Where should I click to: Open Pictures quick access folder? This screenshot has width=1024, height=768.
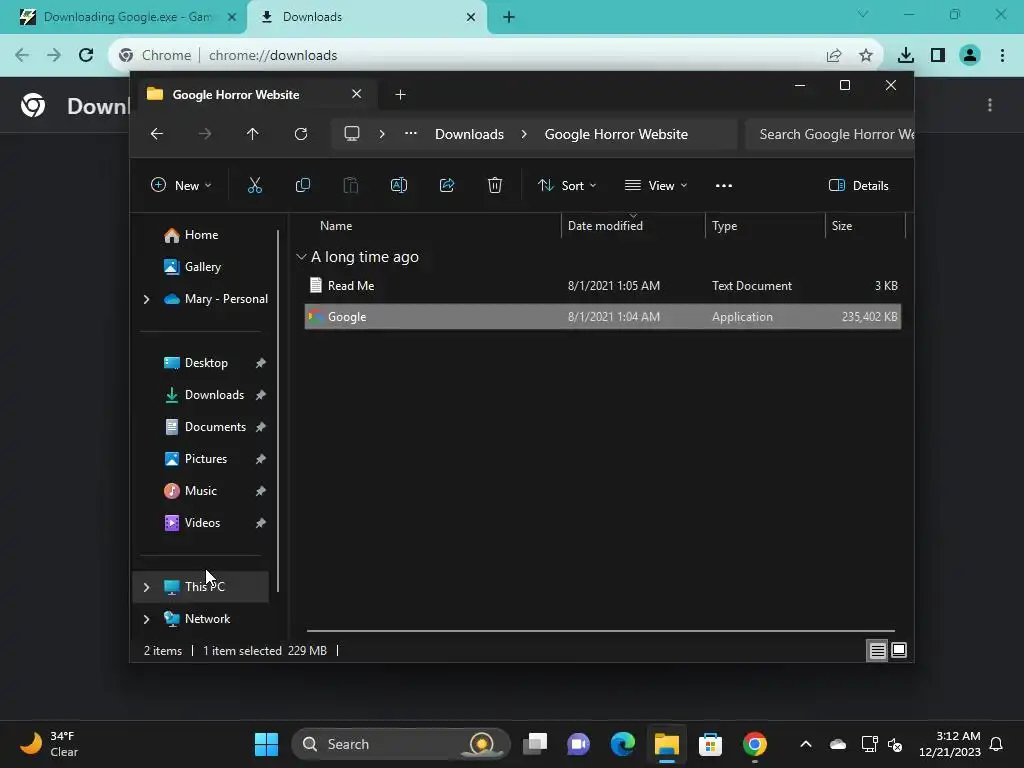(x=206, y=458)
